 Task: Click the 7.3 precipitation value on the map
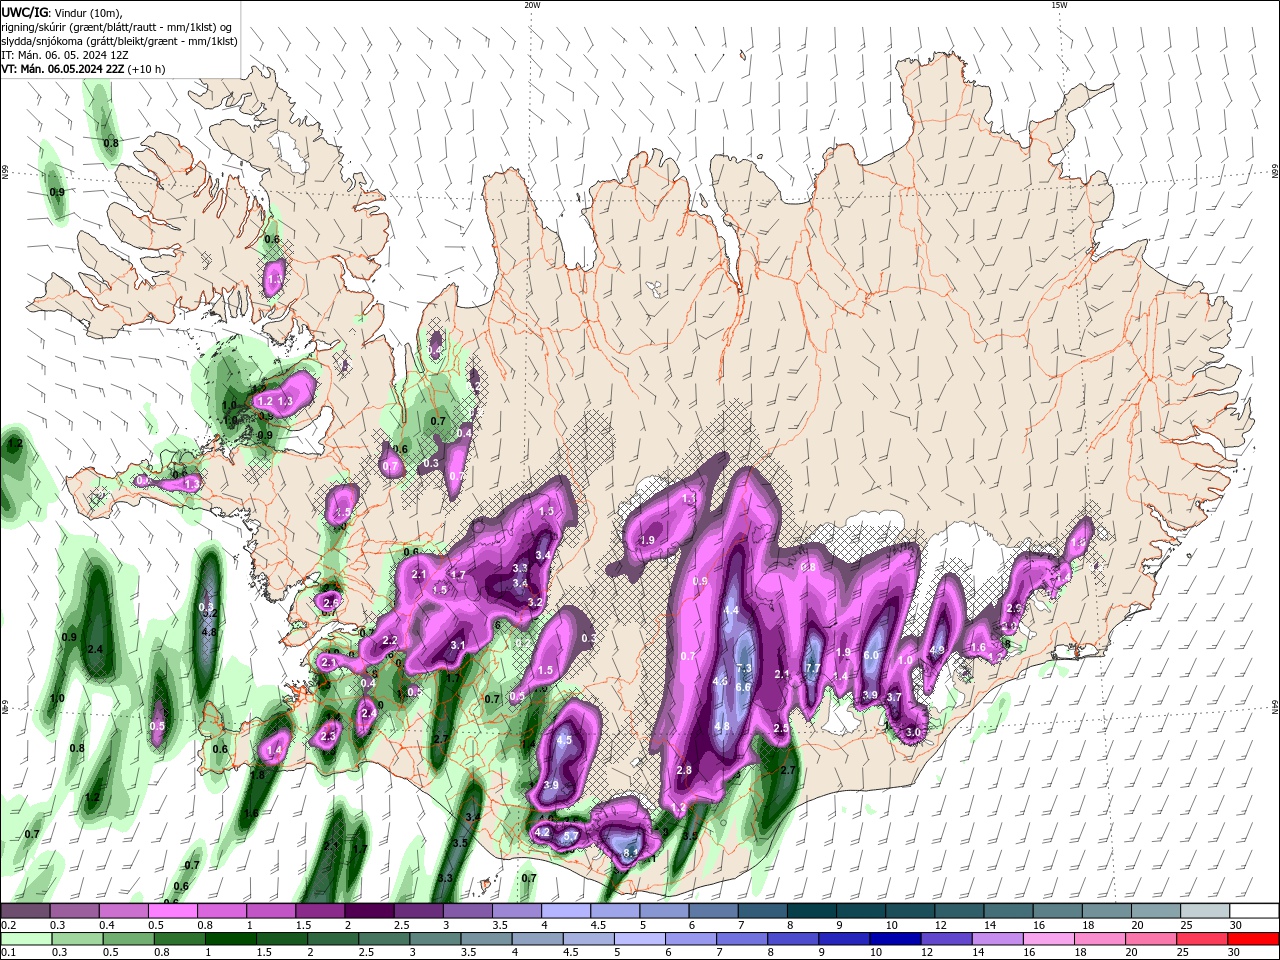(x=744, y=669)
